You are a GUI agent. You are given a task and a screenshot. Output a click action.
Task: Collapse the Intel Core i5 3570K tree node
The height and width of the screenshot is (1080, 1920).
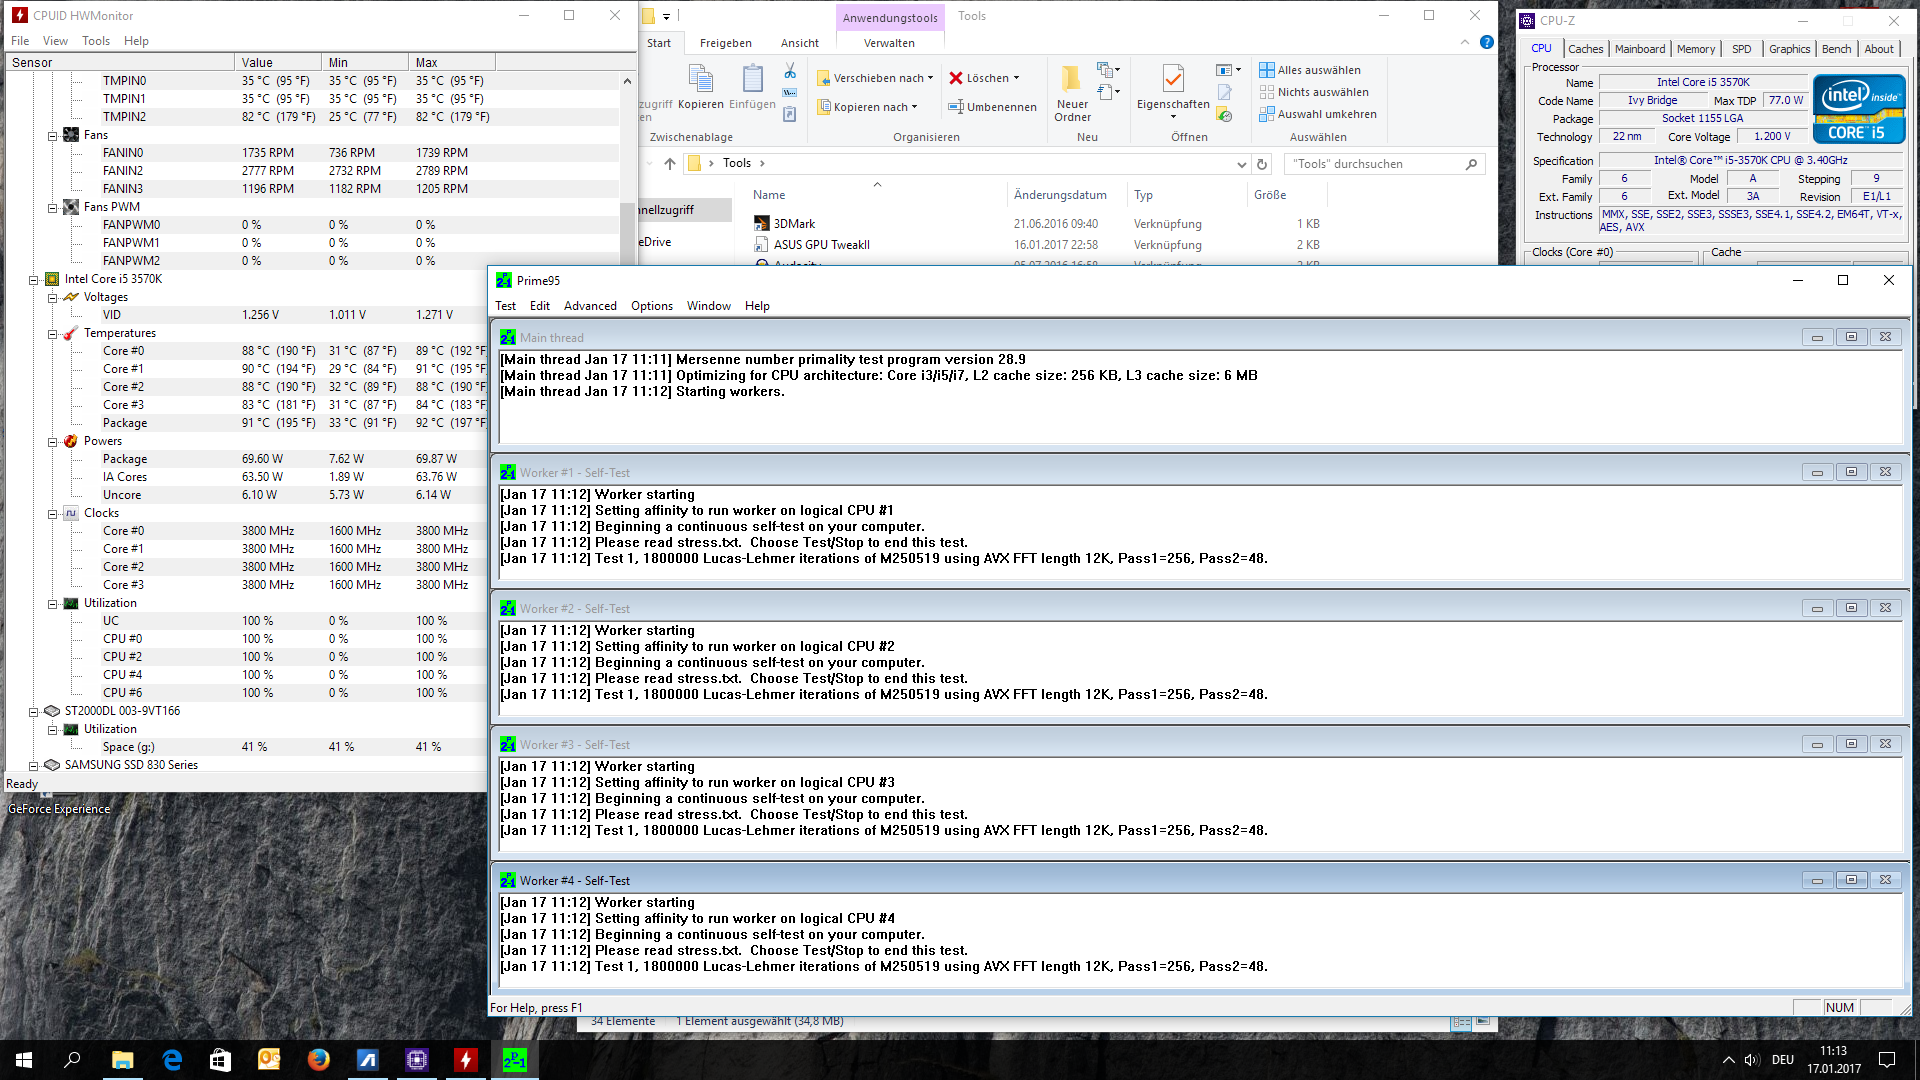(x=34, y=280)
